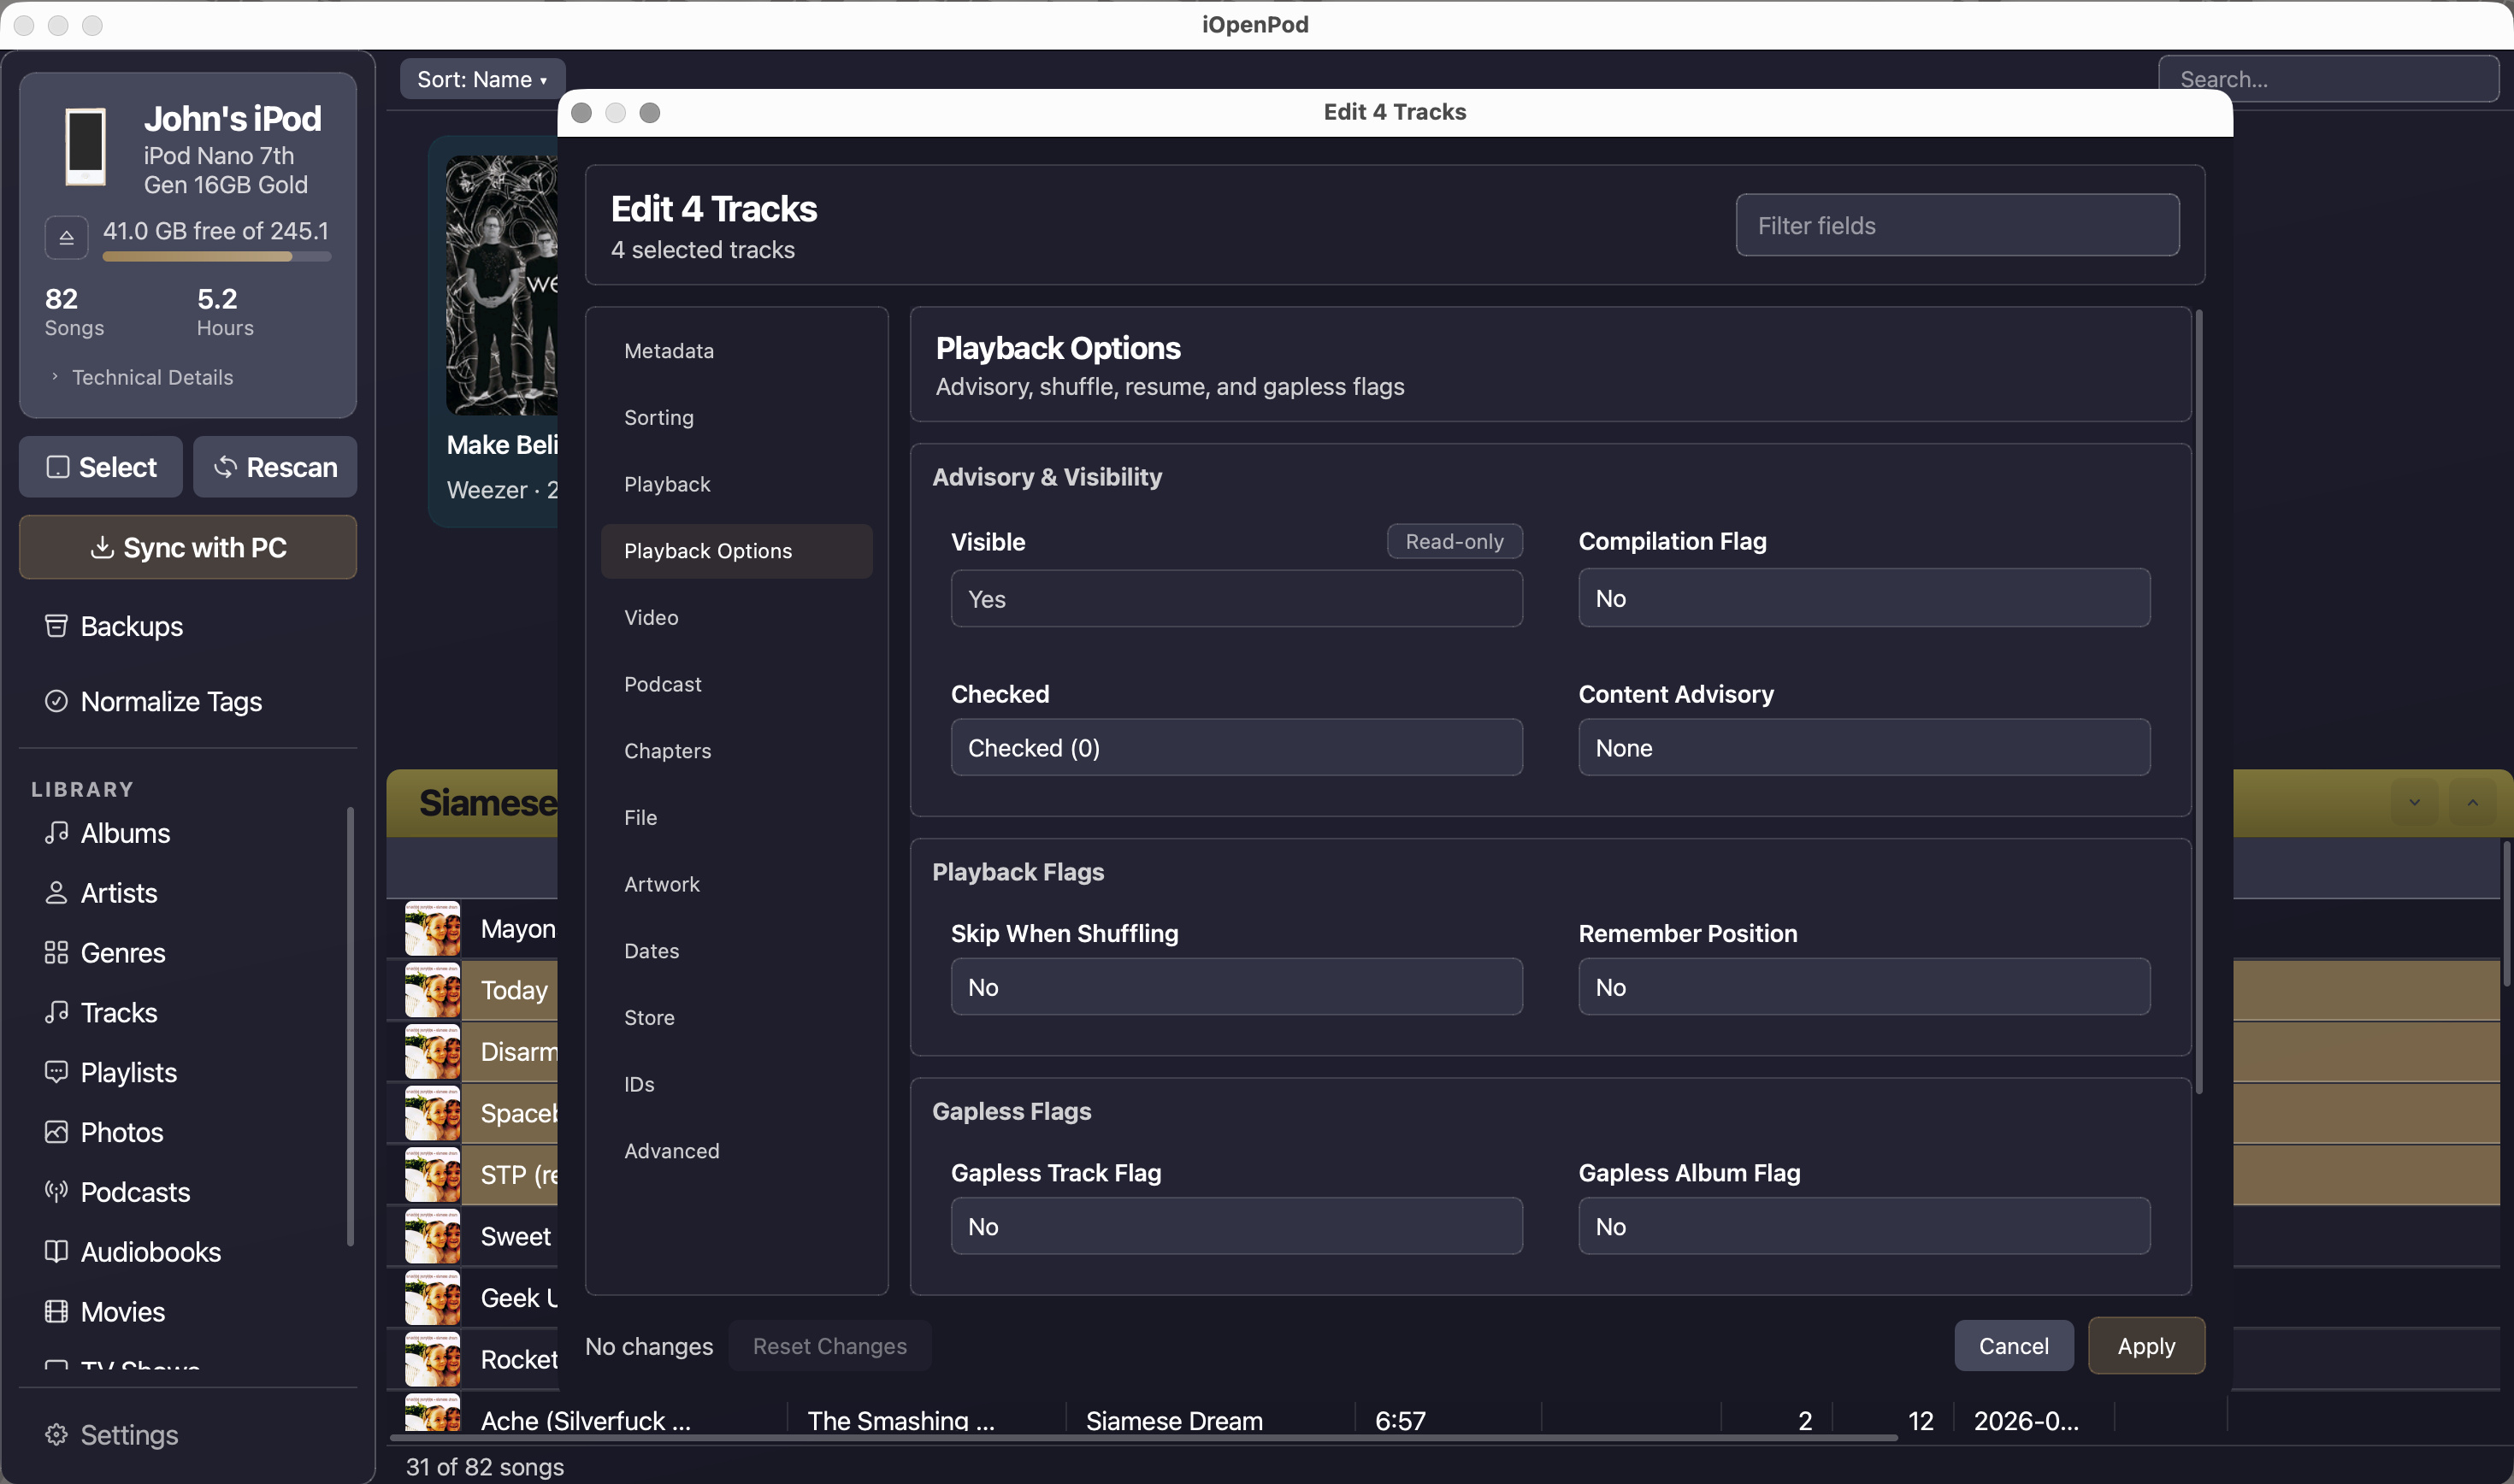Click the Genres grid icon
2514x1484 pixels.
pos(56,953)
